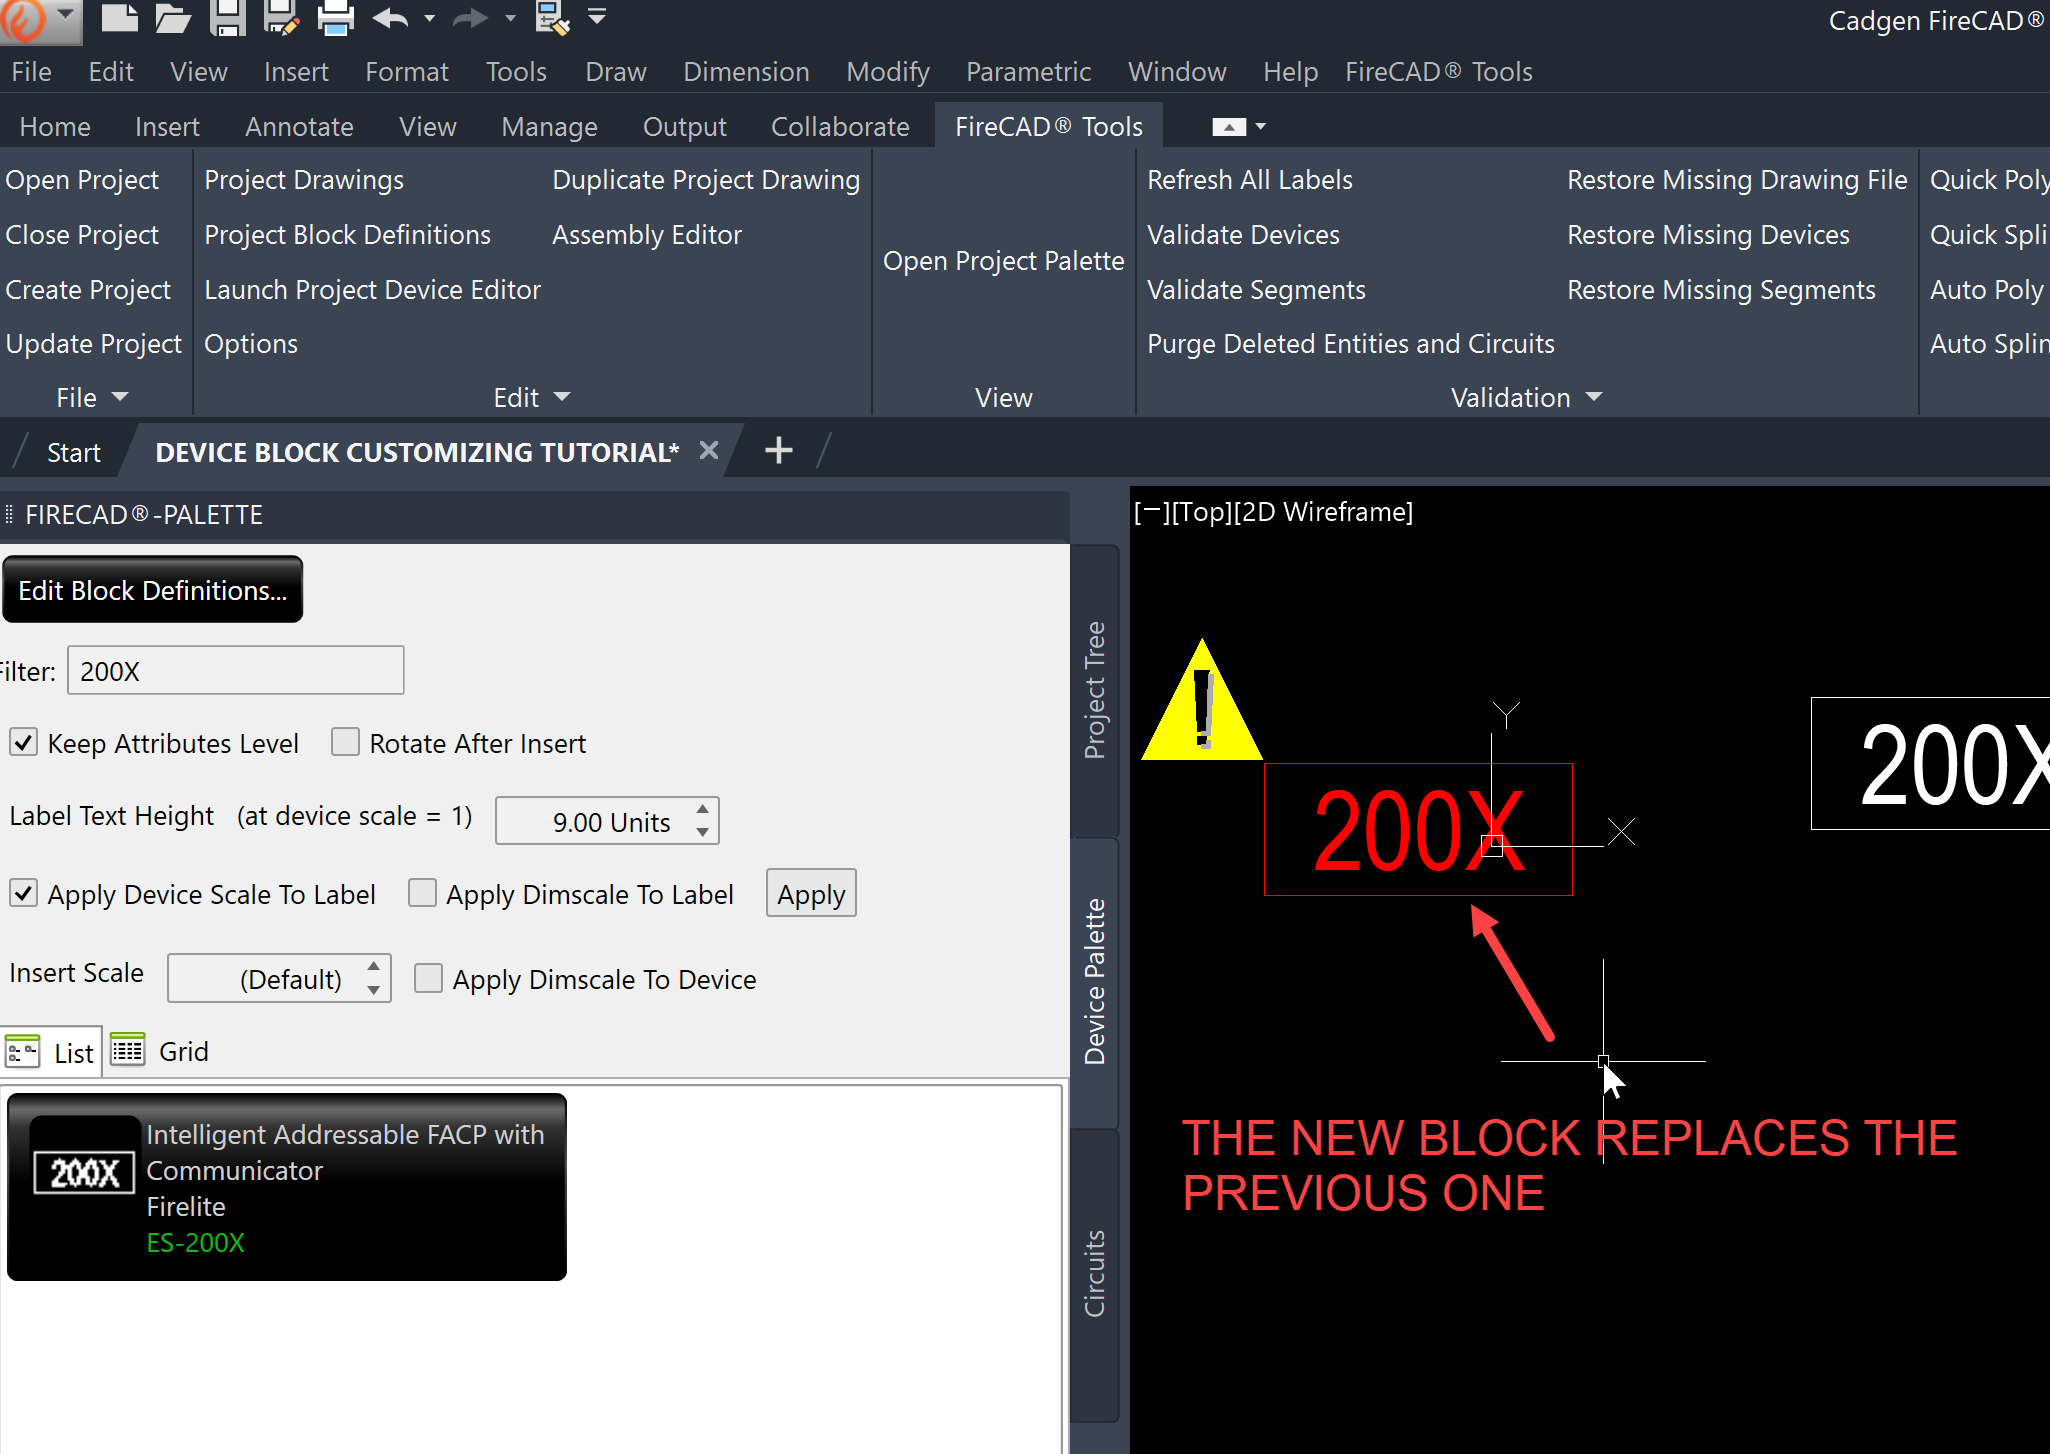The image size is (2050, 1454).
Task: Open the quick access toolbar customize arrow
Action: tap(597, 17)
